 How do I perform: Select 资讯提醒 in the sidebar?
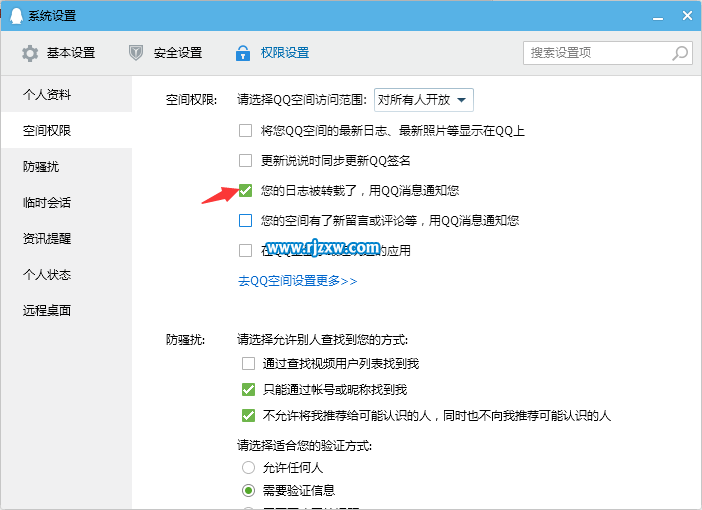(66, 239)
